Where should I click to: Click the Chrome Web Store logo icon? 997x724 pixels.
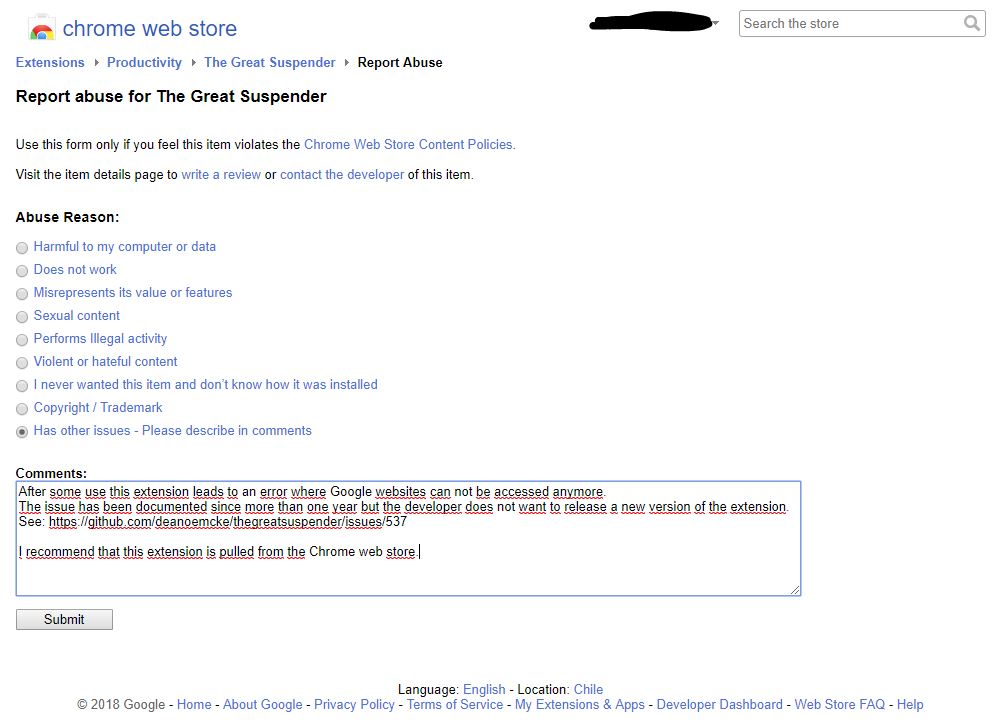click(42, 28)
